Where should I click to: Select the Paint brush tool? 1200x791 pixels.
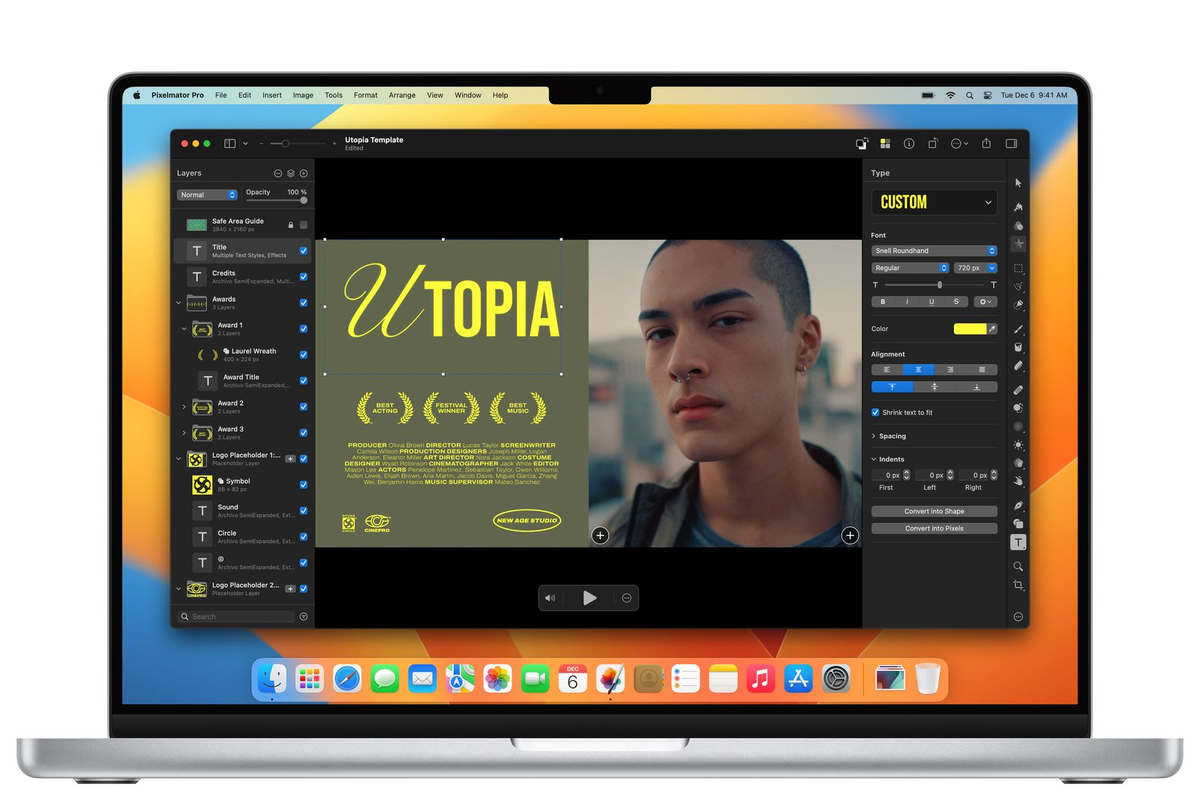[x=1018, y=328]
